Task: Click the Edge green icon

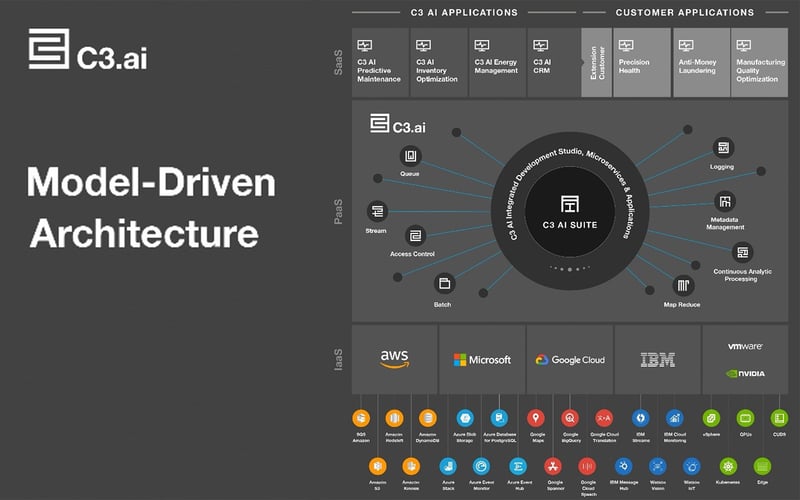Action: click(x=762, y=466)
